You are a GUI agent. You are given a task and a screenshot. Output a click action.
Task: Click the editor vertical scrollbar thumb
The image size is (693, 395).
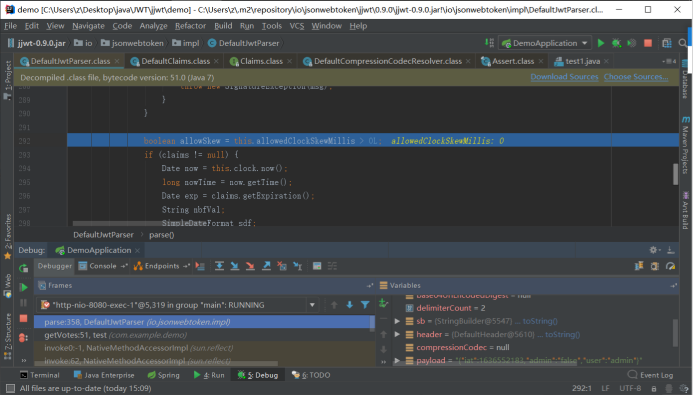tap(675, 174)
